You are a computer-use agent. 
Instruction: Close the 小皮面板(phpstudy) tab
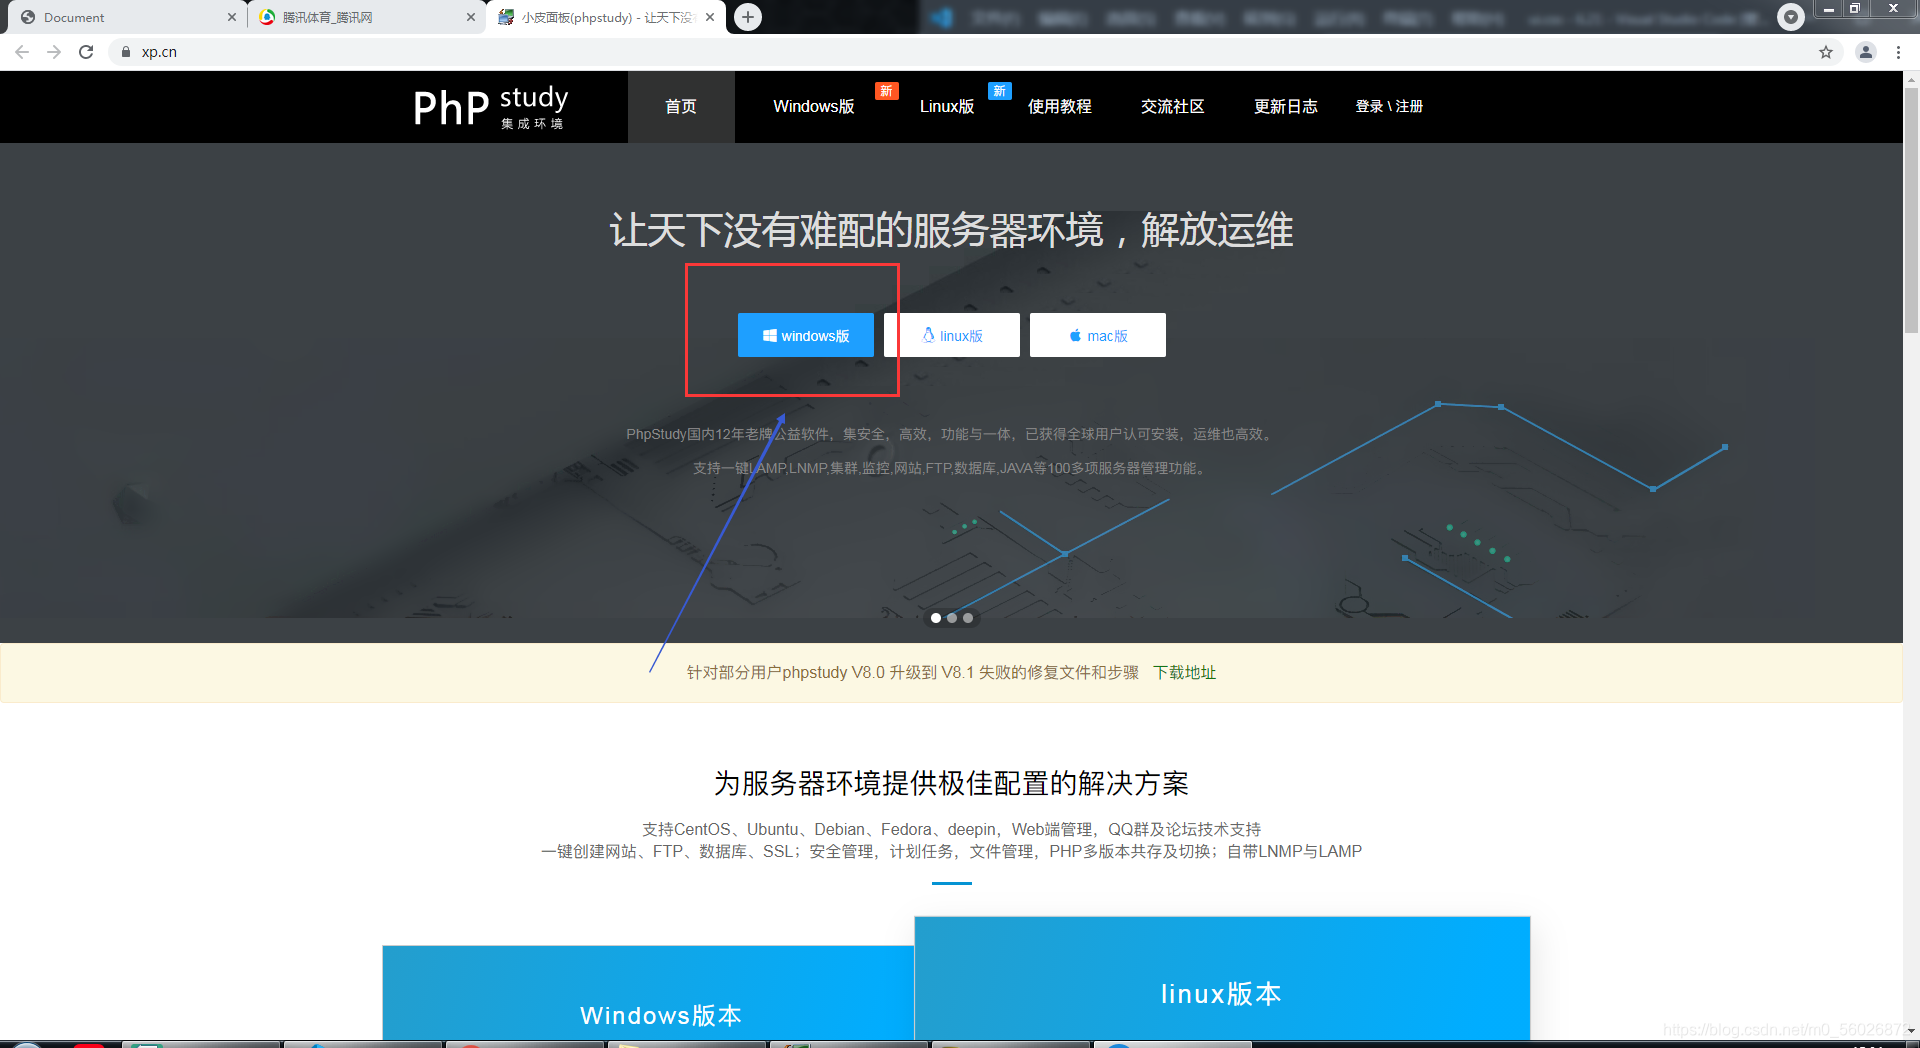(x=710, y=17)
